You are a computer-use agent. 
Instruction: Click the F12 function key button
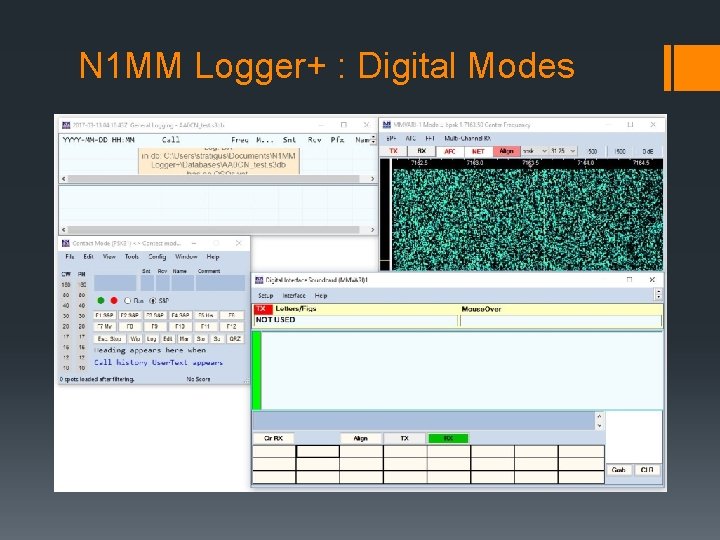pyautogui.click(x=231, y=327)
